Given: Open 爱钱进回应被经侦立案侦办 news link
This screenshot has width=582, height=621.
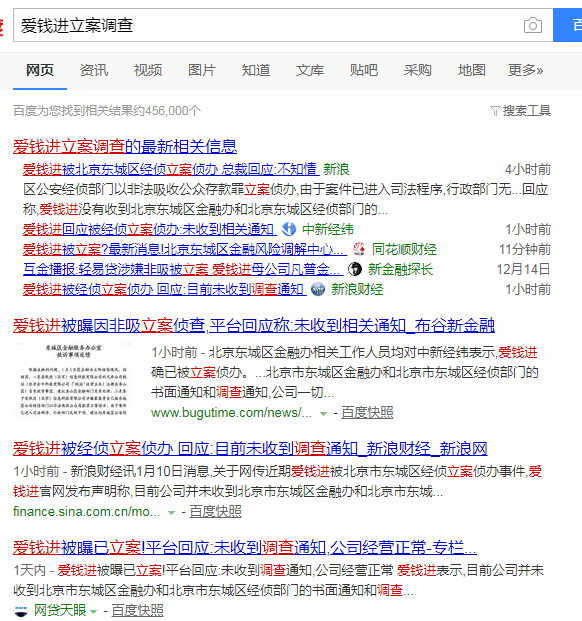Looking at the screenshot, I should [x=150, y=229].
